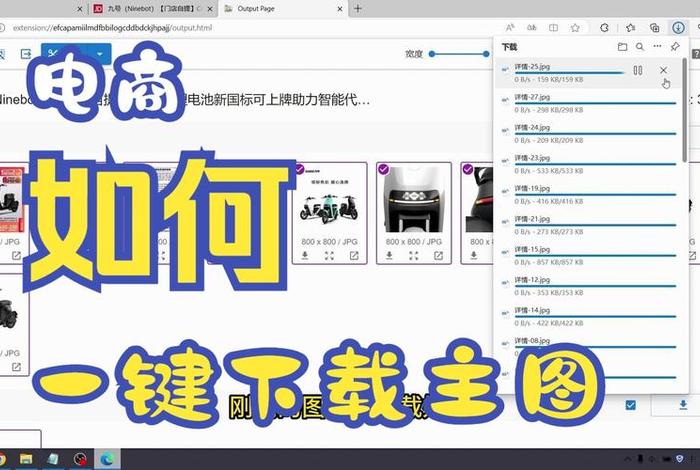Open browser Collections icon

point(654,28)
